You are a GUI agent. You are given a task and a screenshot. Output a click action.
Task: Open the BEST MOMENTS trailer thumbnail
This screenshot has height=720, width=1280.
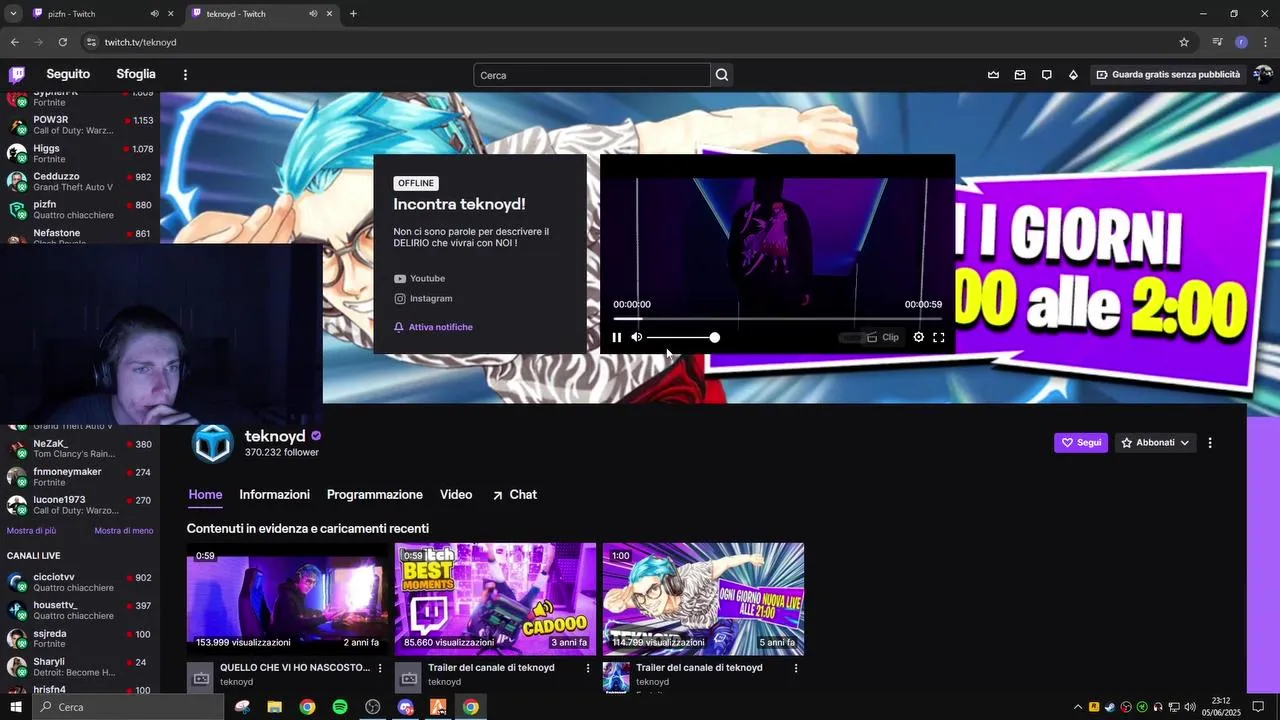[495, 599]
